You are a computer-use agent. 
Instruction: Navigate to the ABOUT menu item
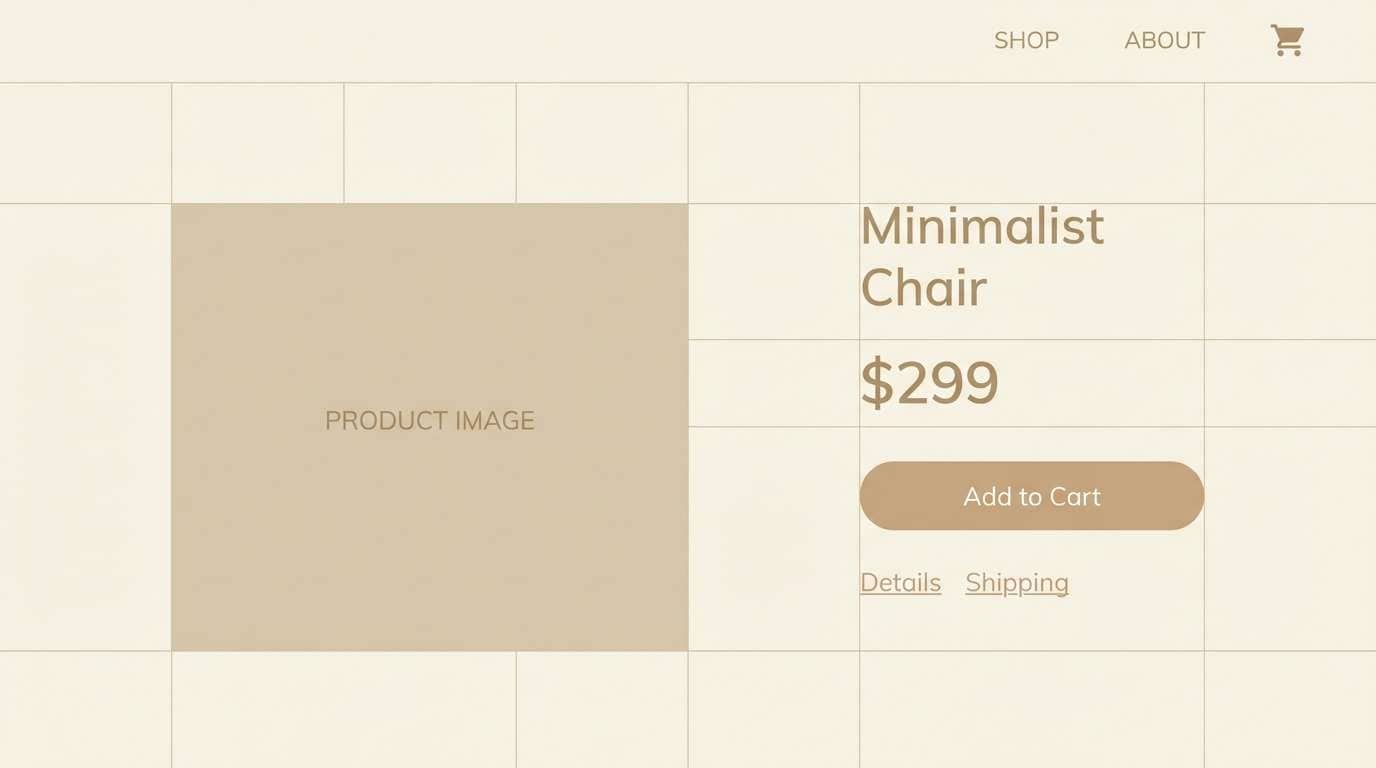(x=1164, y=40)
